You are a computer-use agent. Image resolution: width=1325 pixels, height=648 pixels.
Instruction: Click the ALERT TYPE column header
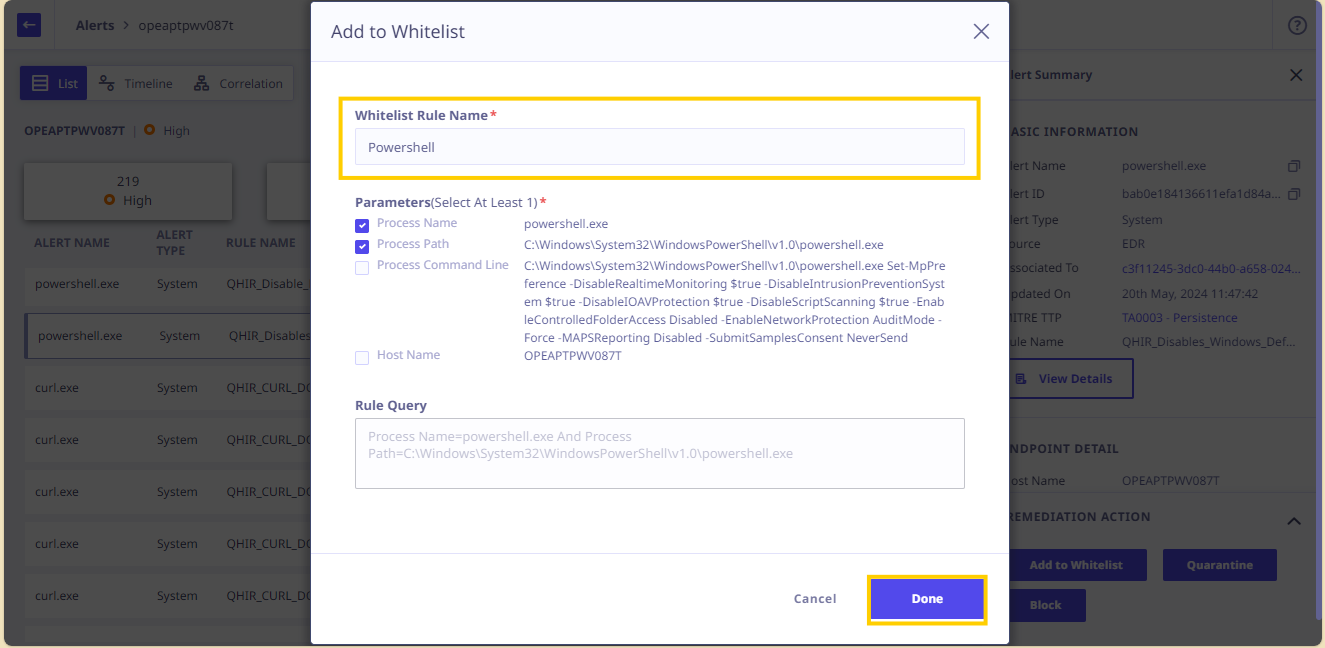pos(175,242)
